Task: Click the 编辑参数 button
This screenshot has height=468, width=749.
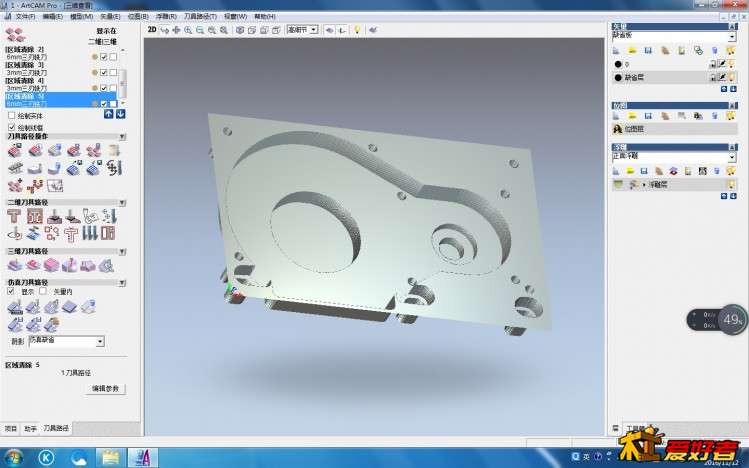Action: click(x=105, y=388)
